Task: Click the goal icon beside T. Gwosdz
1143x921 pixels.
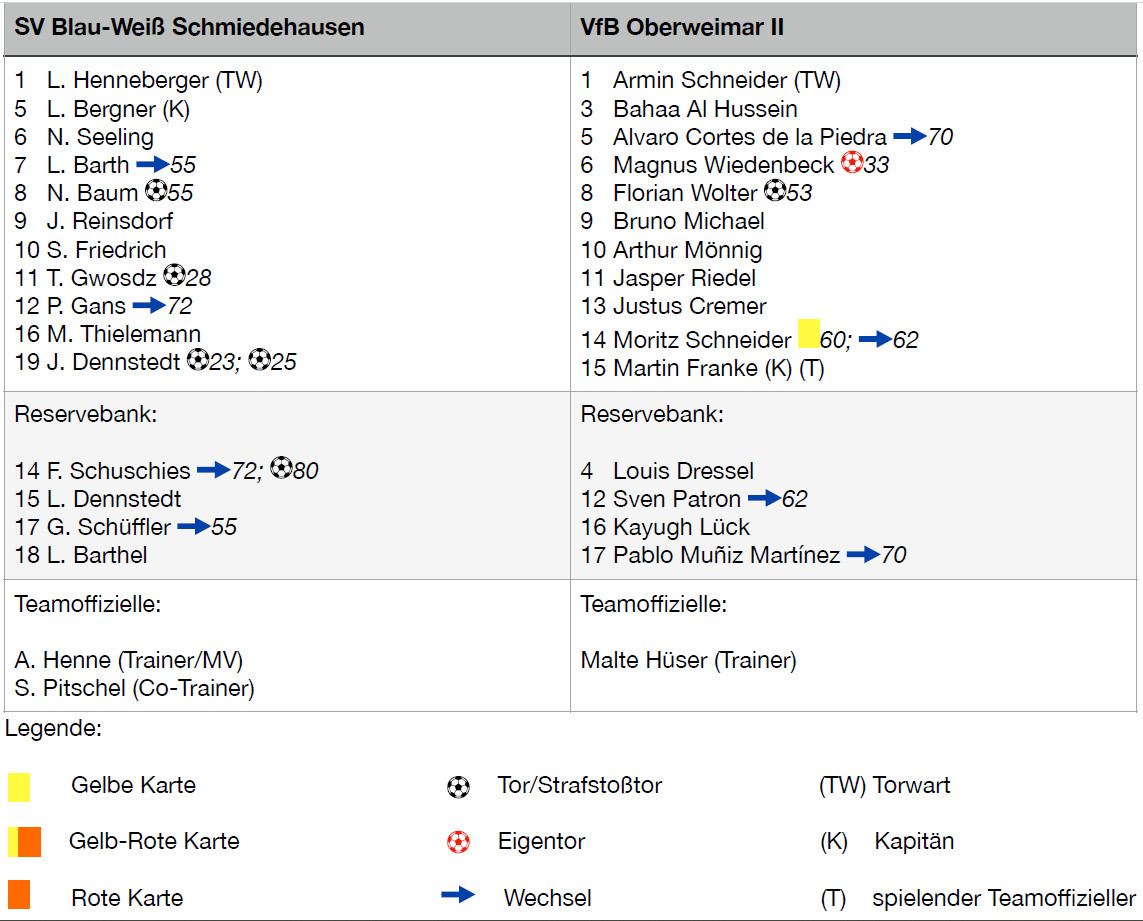Action: click(x=174, y=276)
